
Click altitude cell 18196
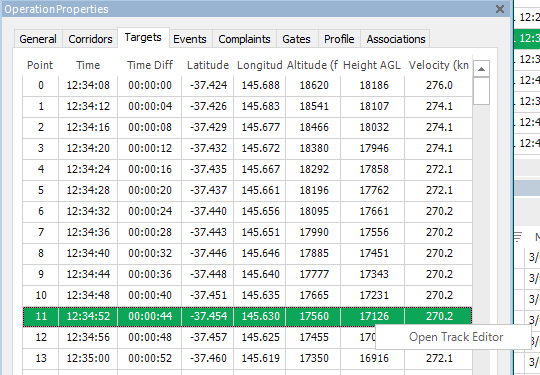click(313, 190)
